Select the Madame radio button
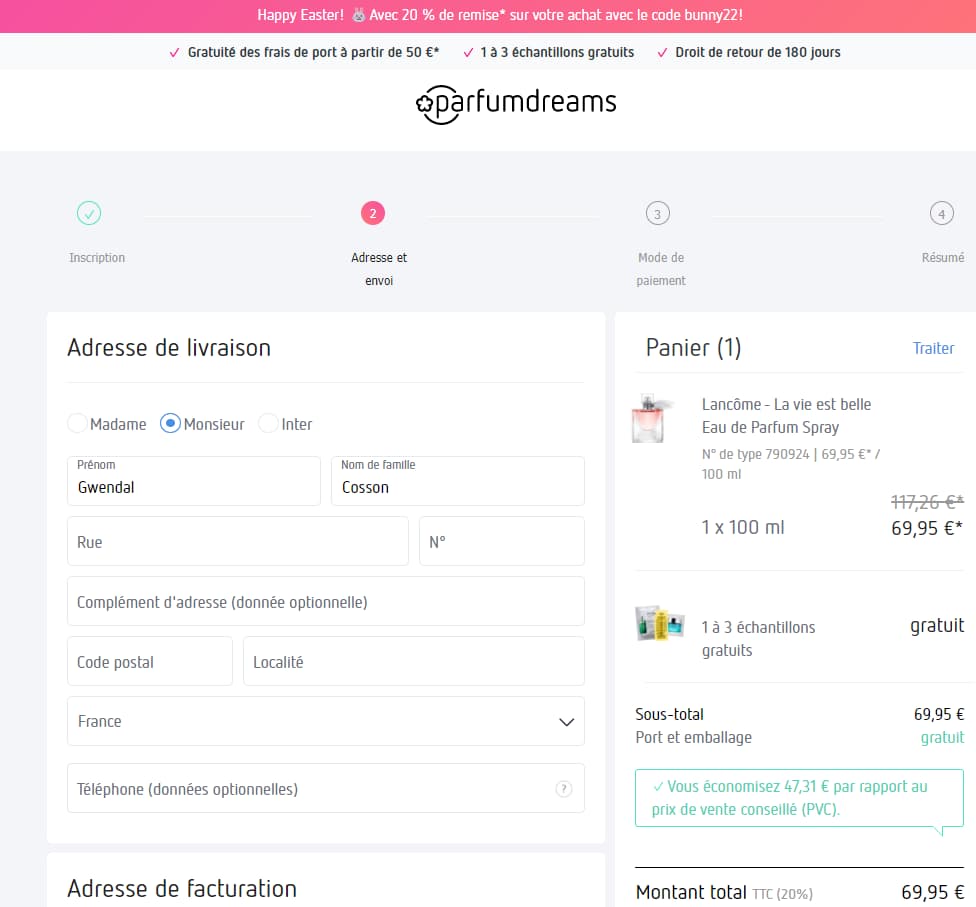 pos(77,424)
